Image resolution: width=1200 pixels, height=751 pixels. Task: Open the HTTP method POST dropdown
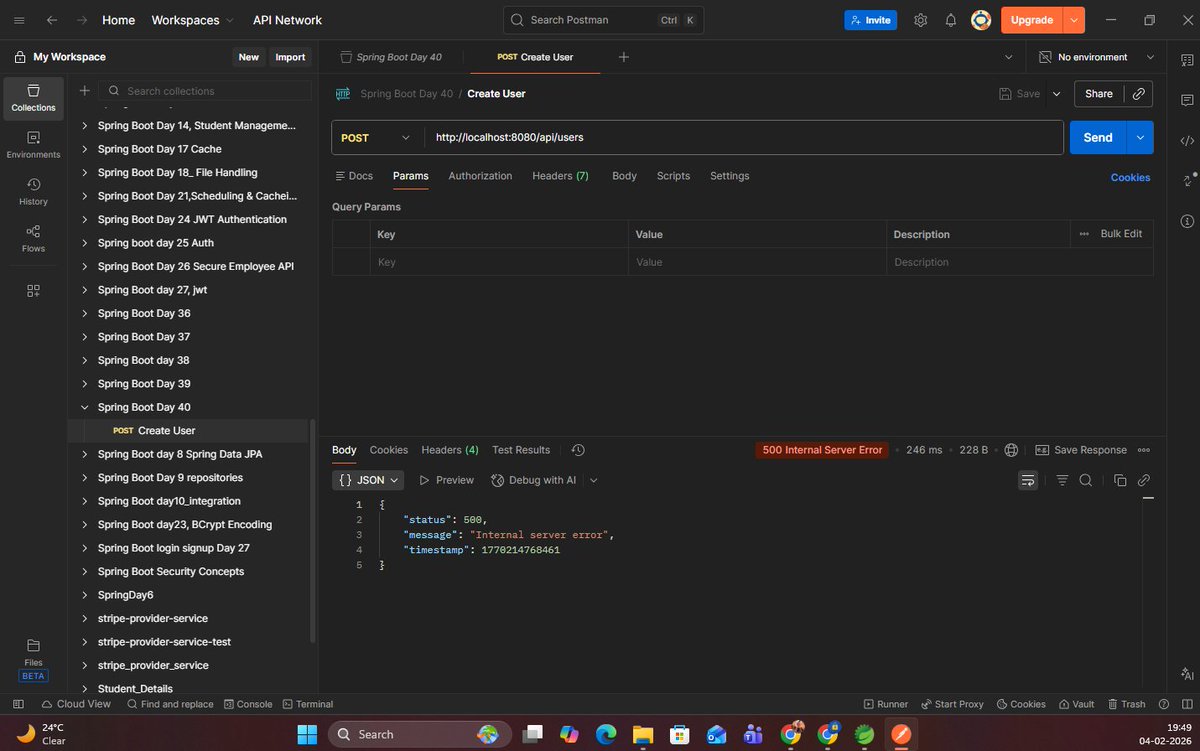(x=377, y=138)
